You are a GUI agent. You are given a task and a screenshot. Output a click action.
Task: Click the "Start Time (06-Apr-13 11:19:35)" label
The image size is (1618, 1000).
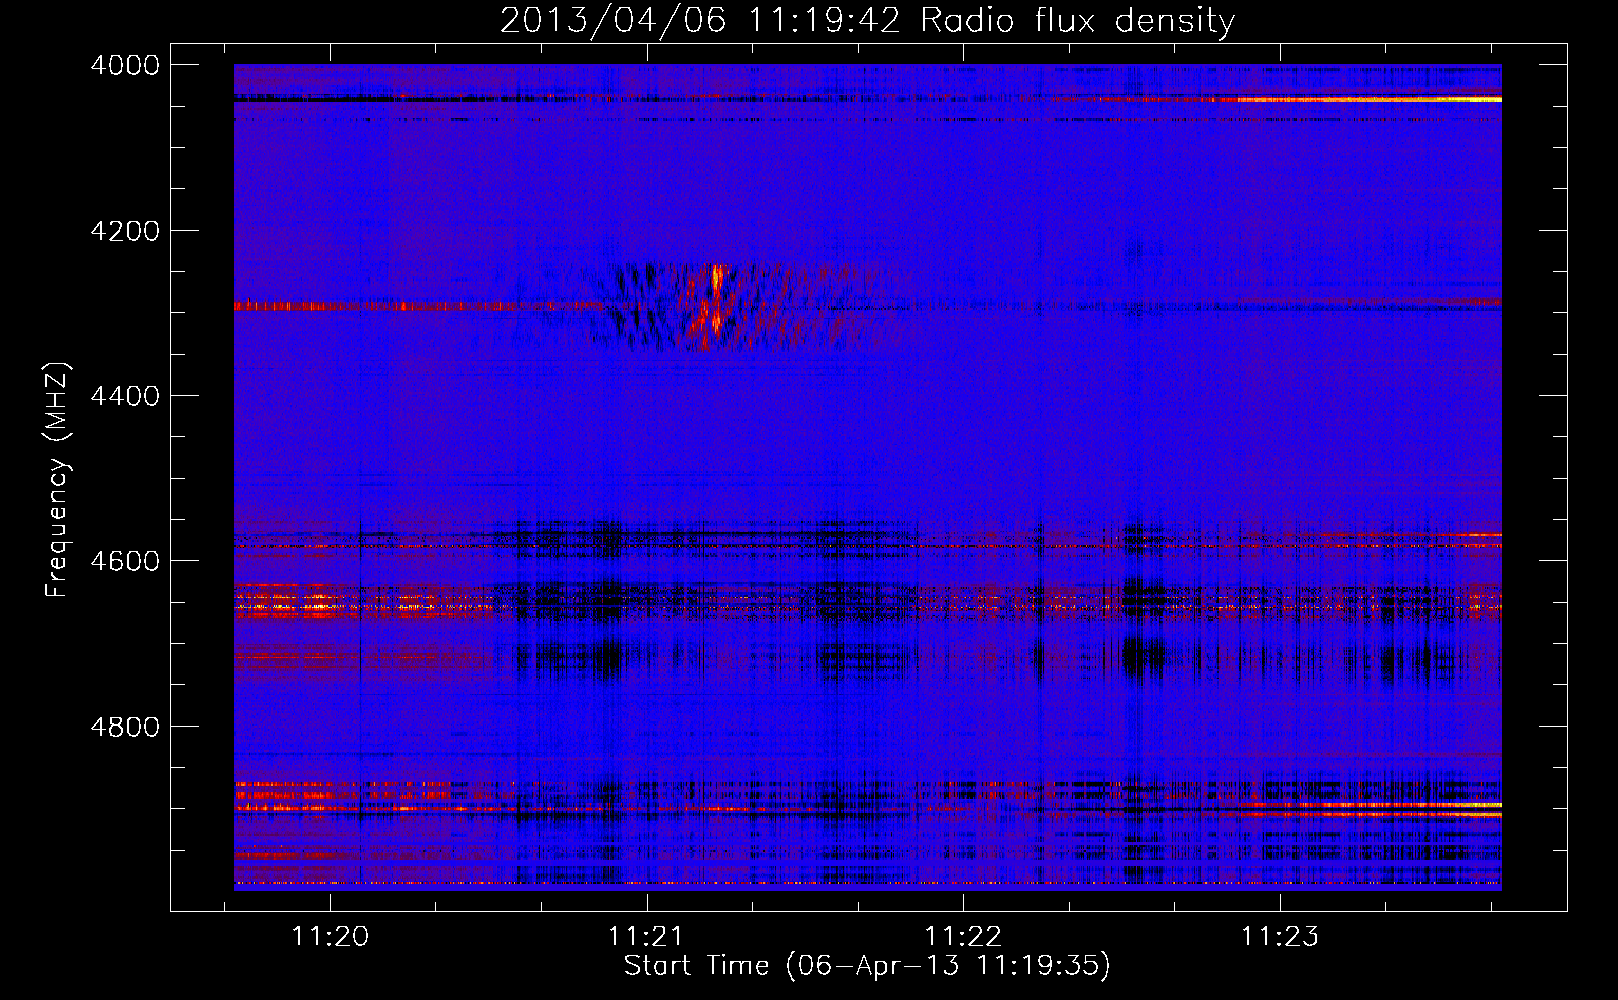pos(867,966)
